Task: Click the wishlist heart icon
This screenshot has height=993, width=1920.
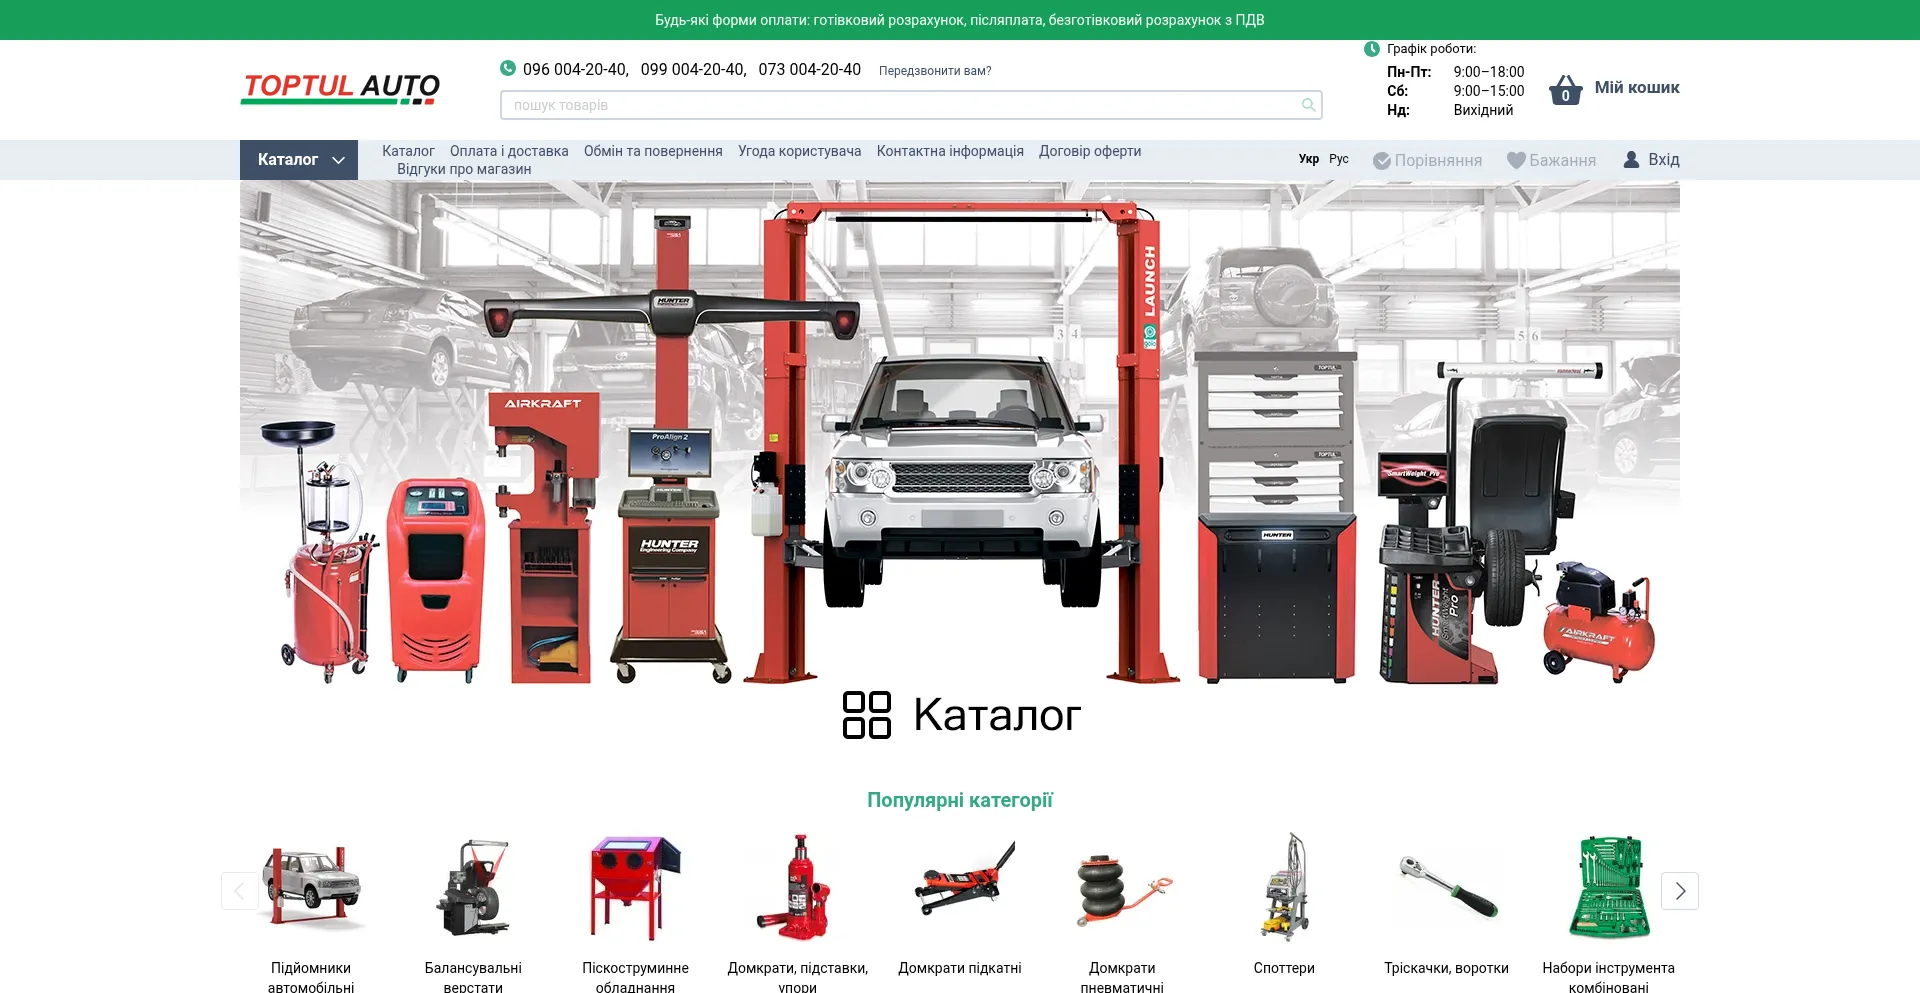Action: [1516, 160]
